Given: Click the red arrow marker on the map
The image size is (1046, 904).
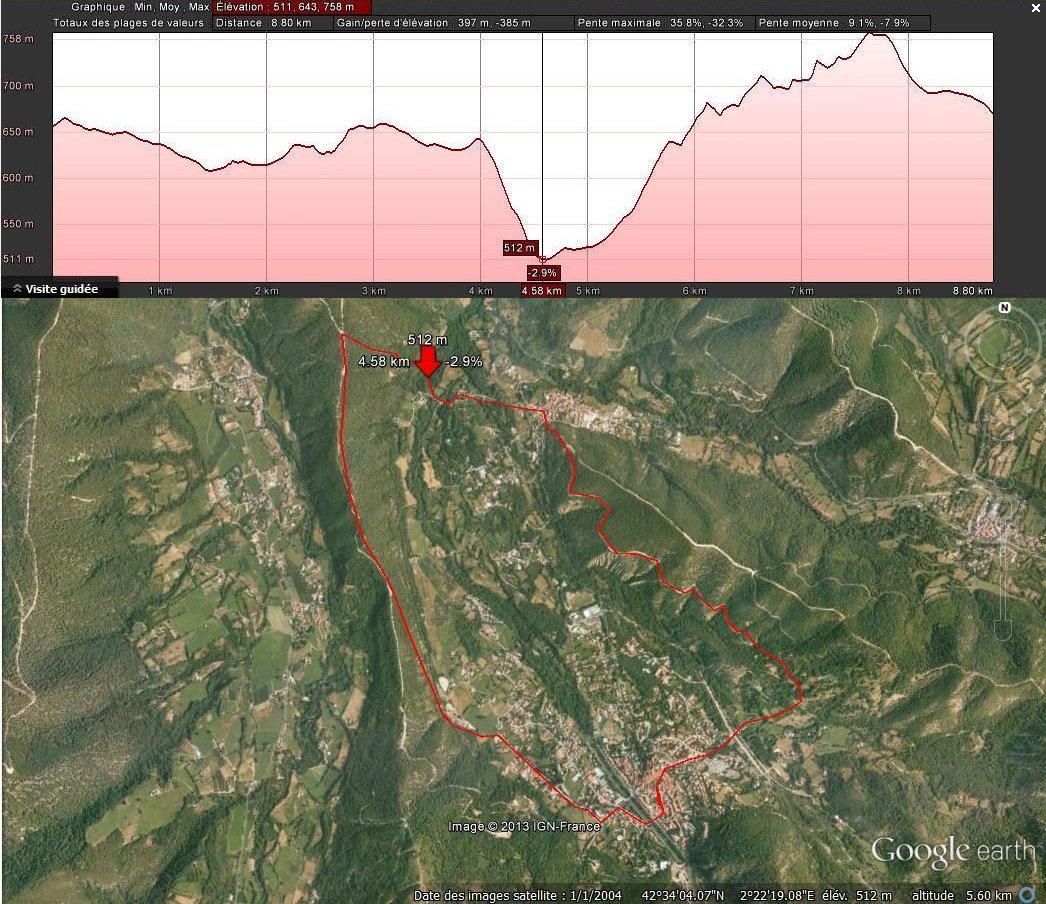Looking at the screenshot, I should coord(427,362).
